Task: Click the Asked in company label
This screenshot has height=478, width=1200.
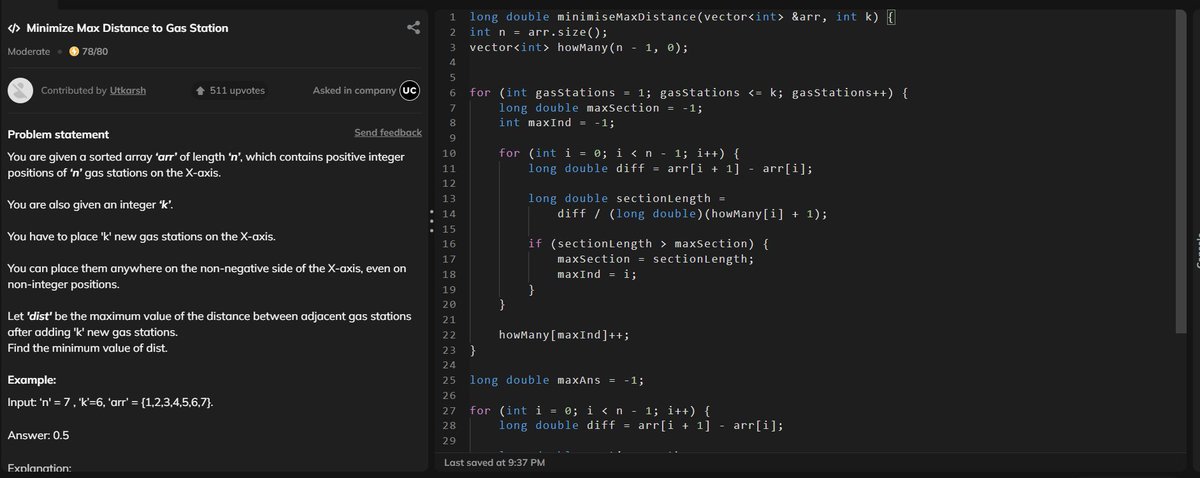Action: [355, 90]
